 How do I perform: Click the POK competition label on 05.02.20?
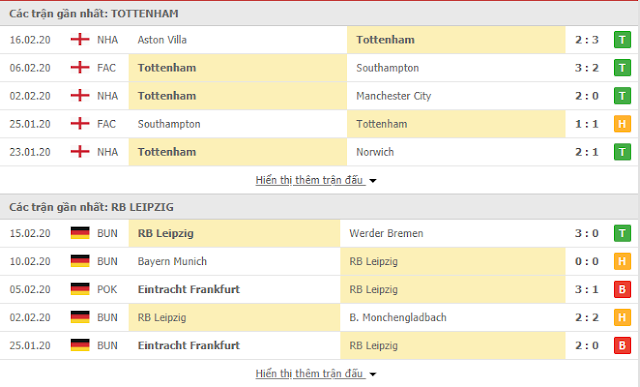coord(107,289)
